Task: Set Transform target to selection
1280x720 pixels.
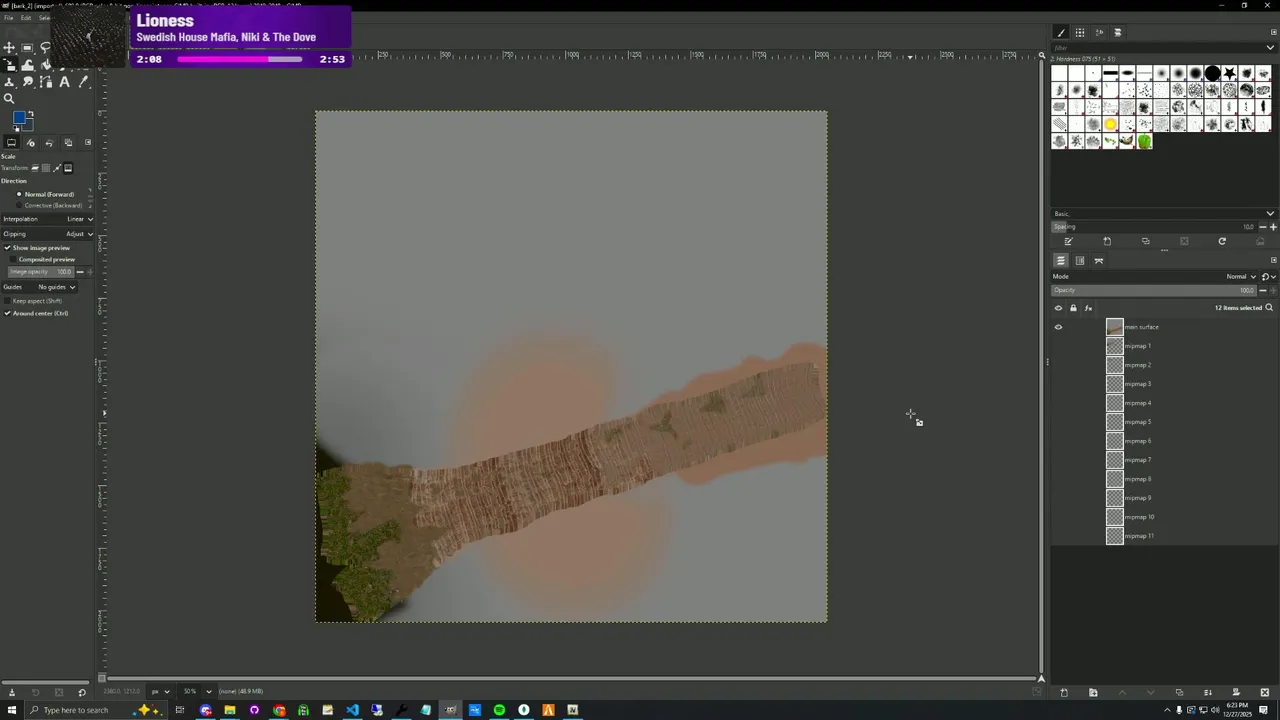Action: point(46,168)
